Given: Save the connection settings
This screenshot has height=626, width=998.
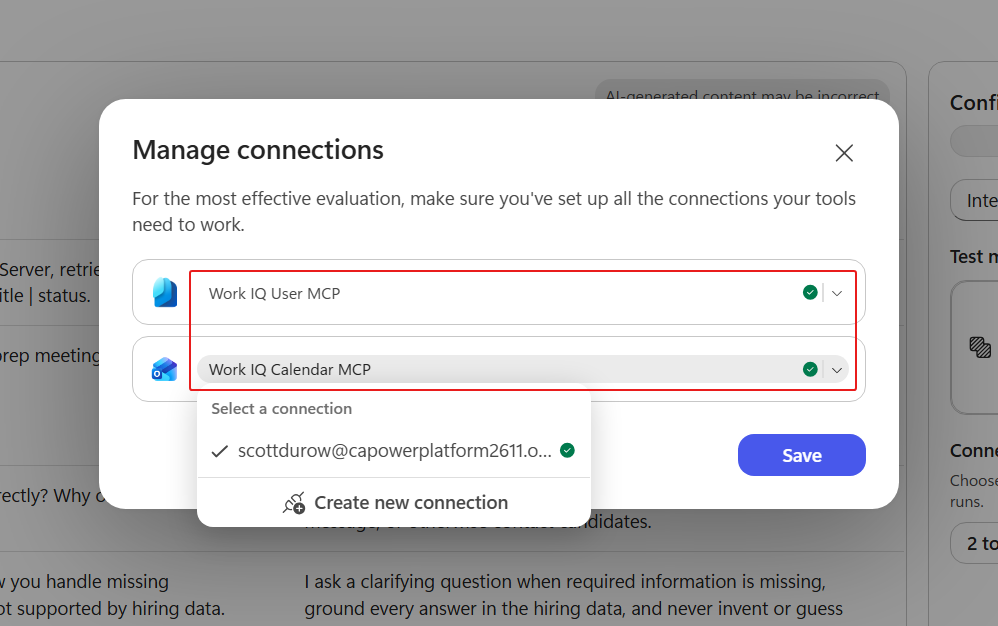Looking at the screenshot, I should coord(801,455).
